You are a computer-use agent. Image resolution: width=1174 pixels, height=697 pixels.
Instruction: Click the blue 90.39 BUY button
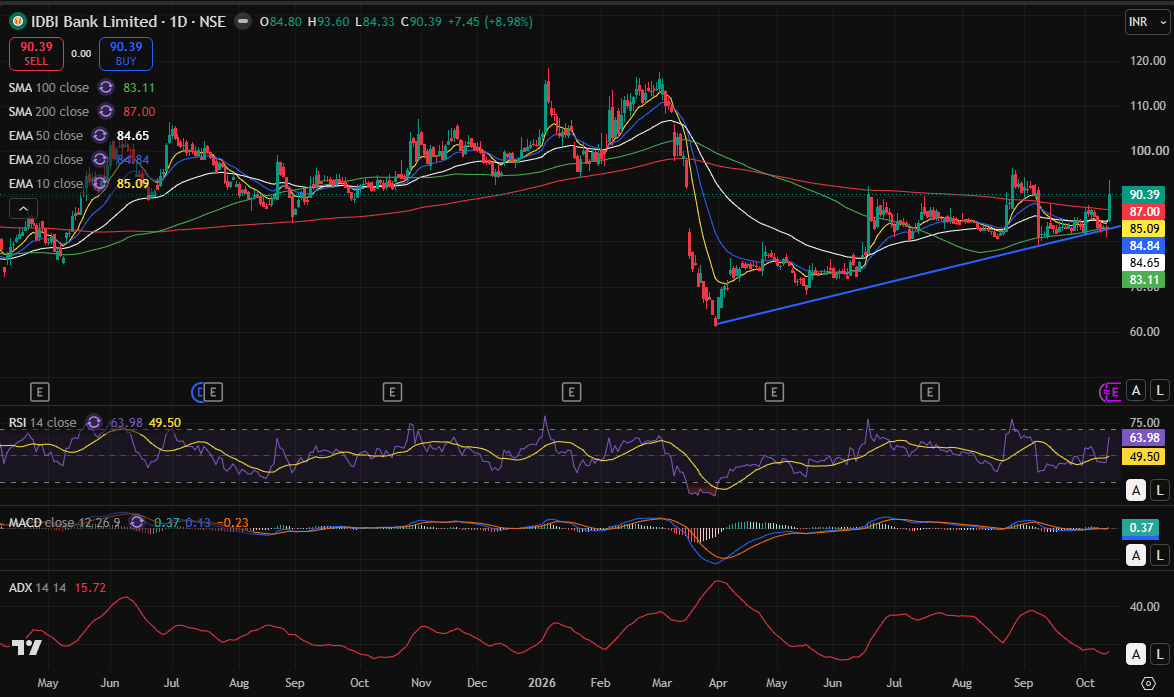(x=126, y=54)
